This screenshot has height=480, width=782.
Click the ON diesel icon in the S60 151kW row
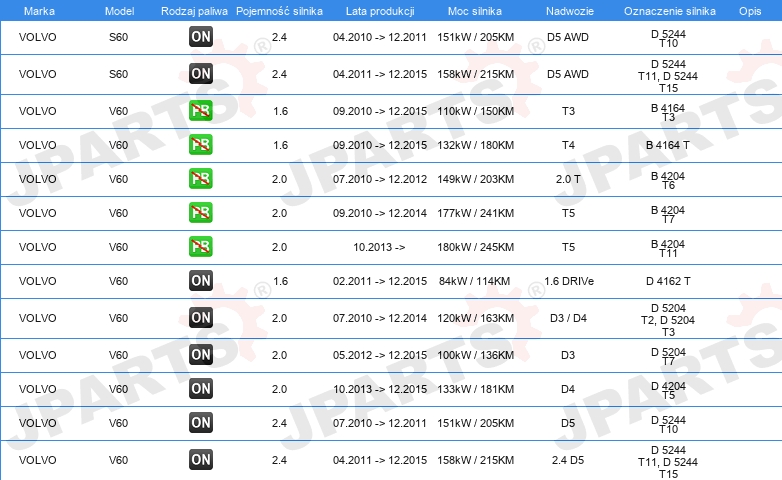click(201, 36)
